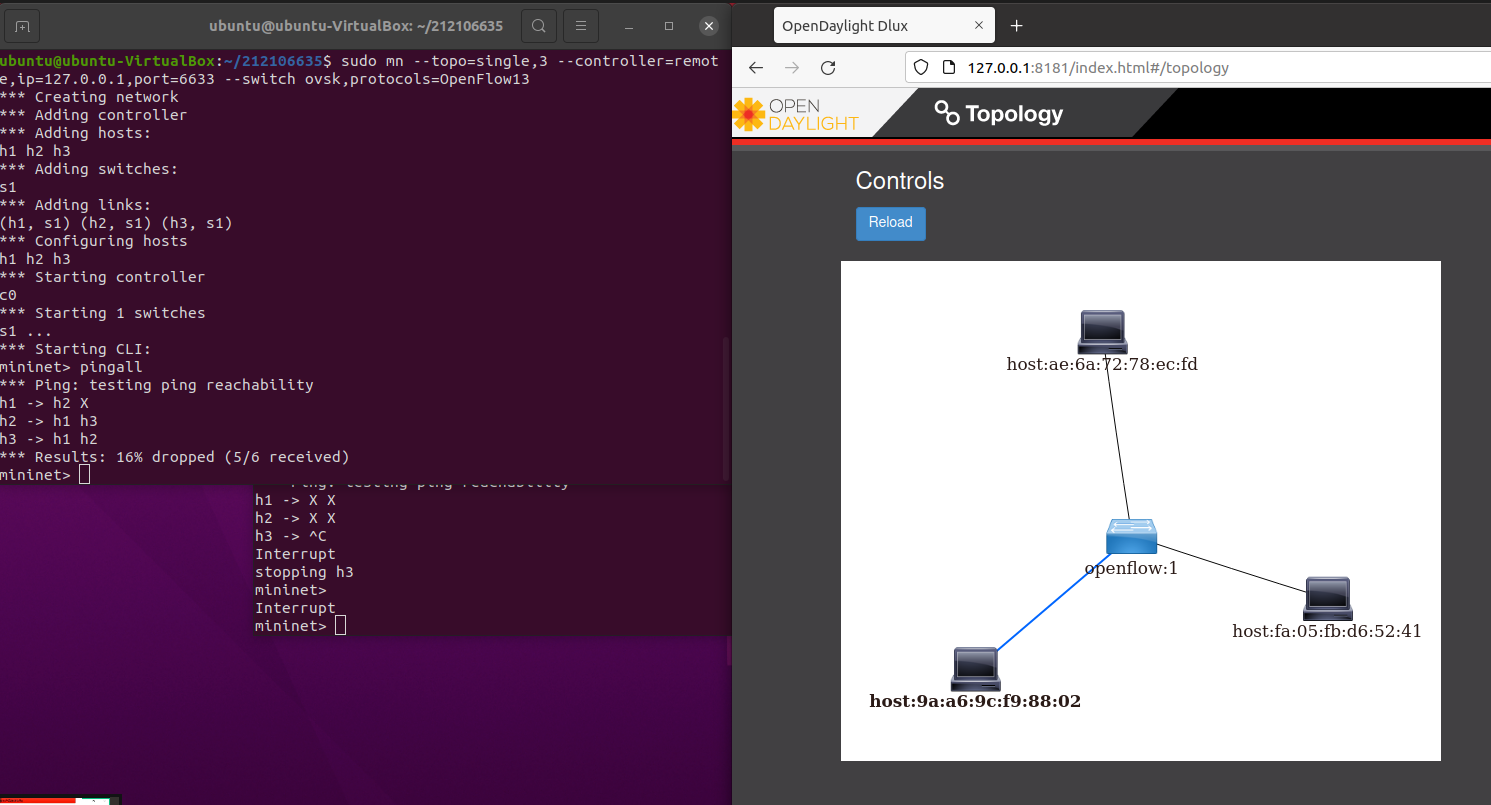Click the terminal title ubuntu@ubuntu-VirtualBox

[356, 26]
